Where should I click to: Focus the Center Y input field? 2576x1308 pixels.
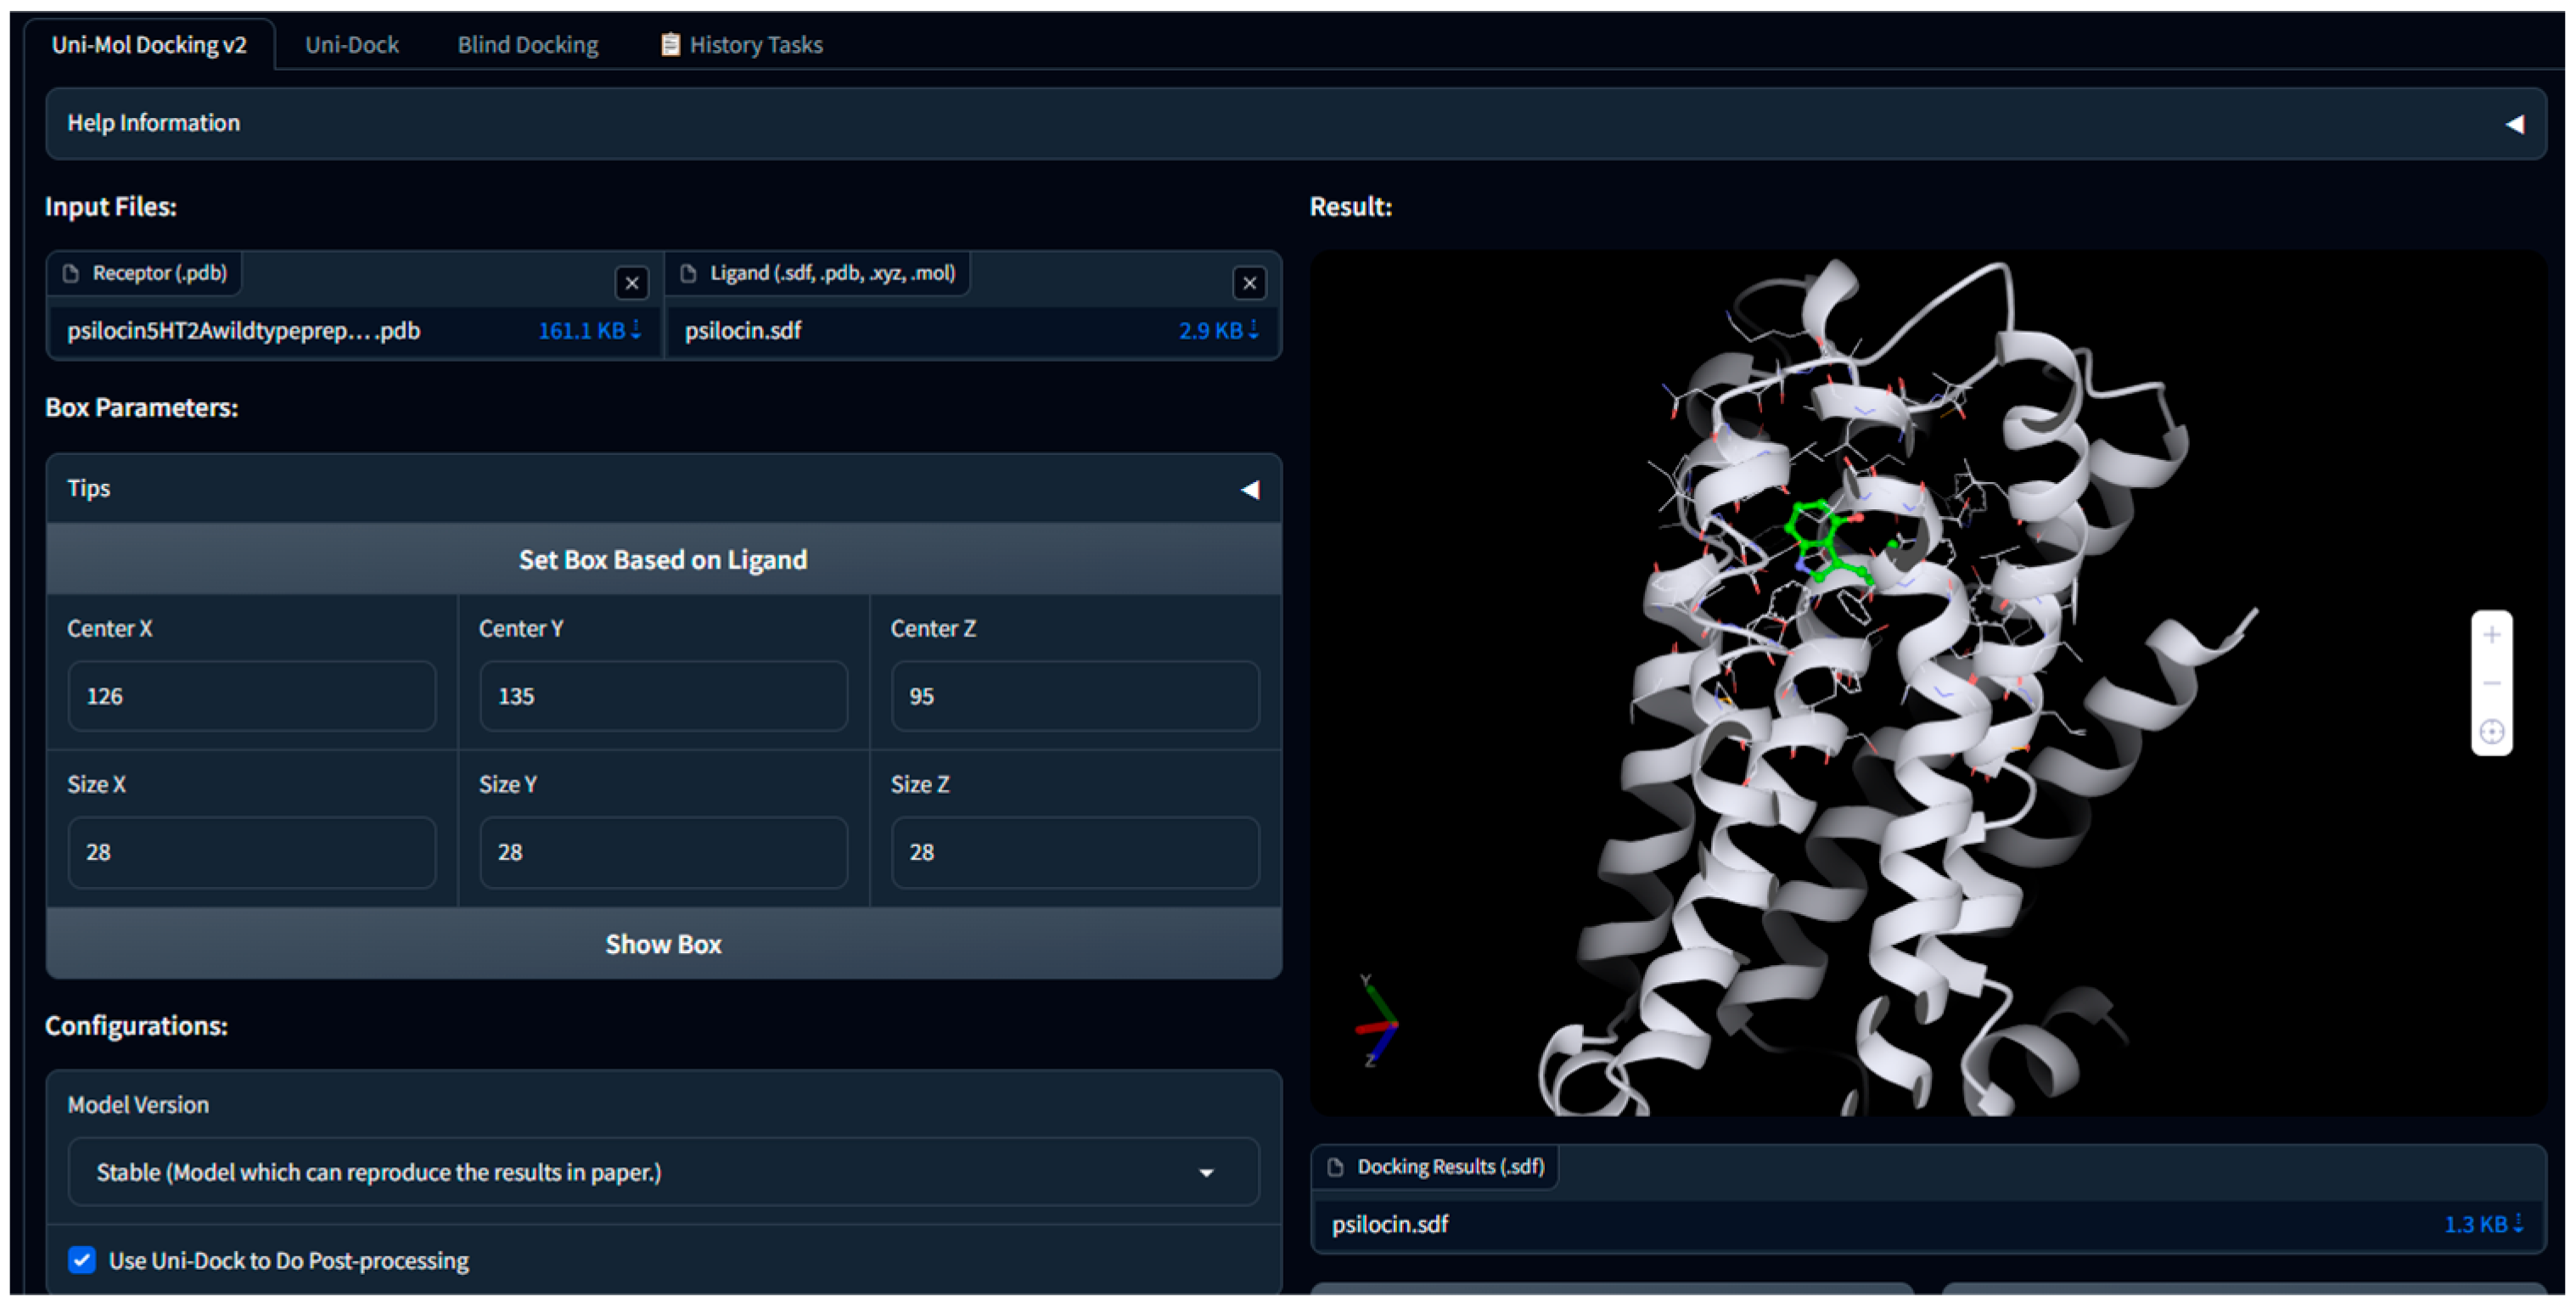pyautogui.click(x=663, y=697)
